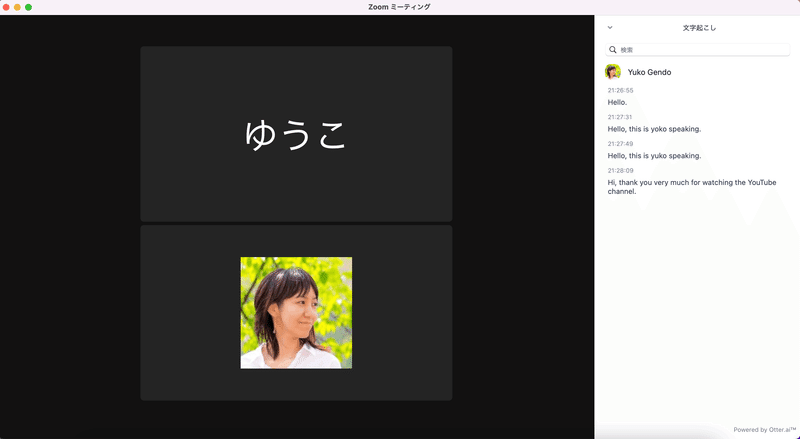
Task: Select "Hello, this is yuko speaking." line
Action: click(x=654, y=156)
